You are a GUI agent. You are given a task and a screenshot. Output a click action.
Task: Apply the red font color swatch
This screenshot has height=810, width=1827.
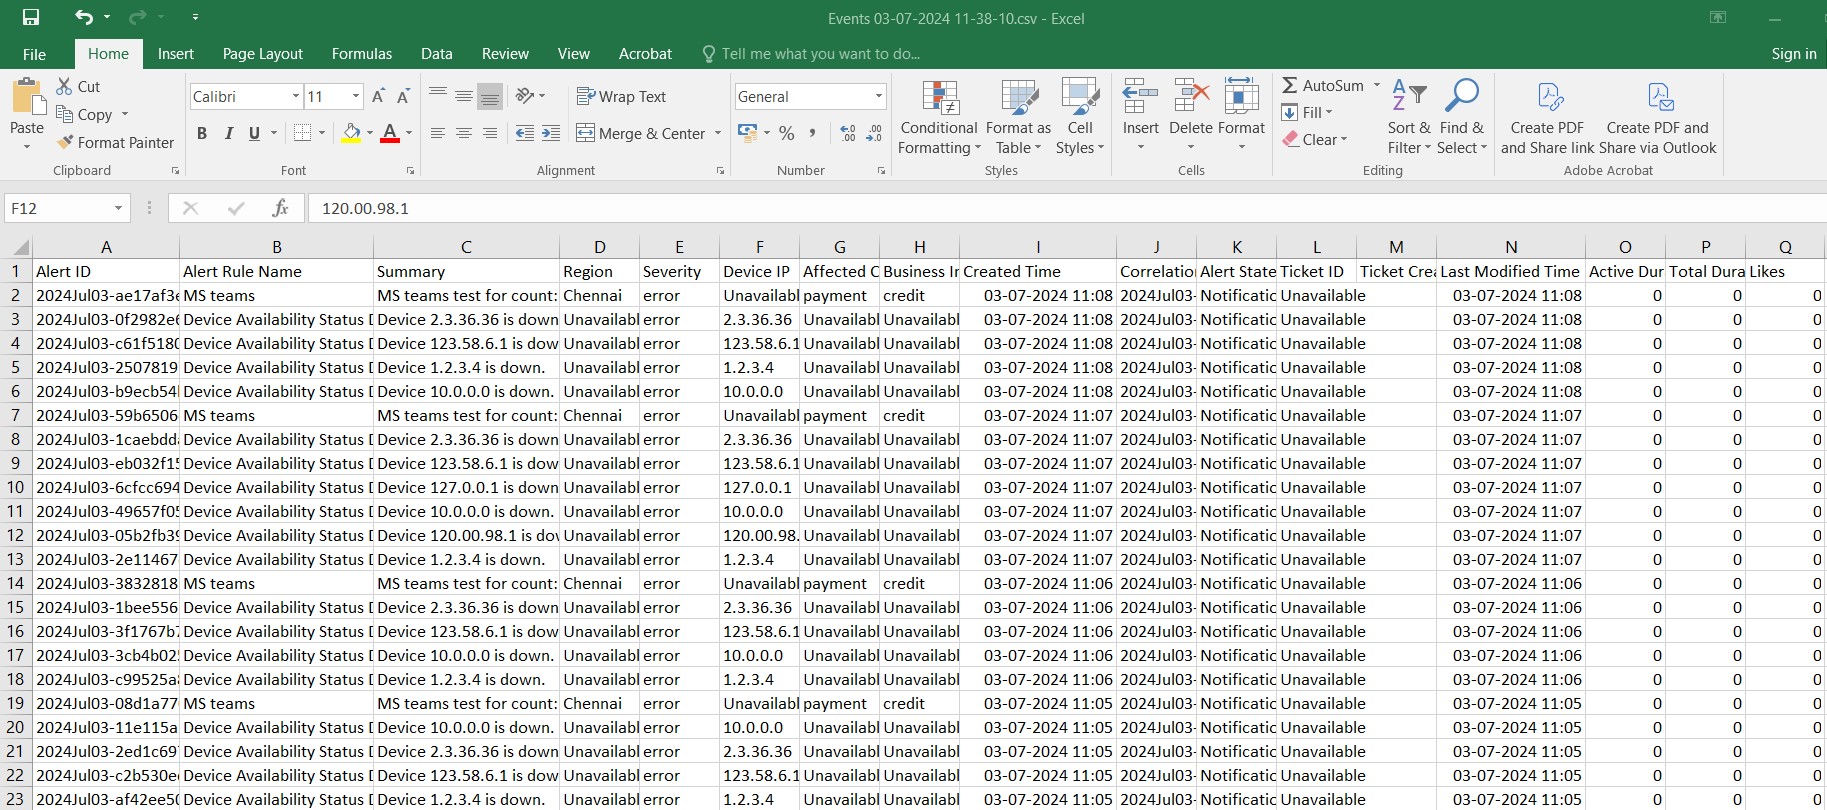click(390, 133)
